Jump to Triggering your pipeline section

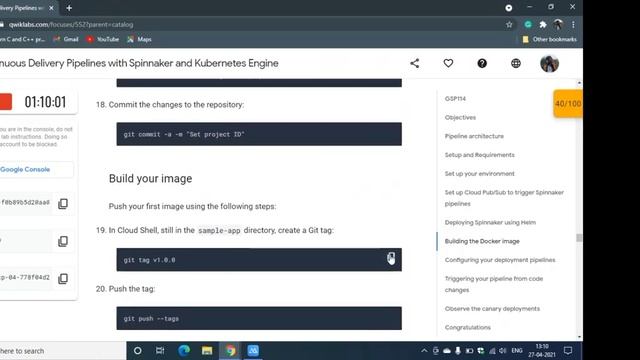[494, 284]
